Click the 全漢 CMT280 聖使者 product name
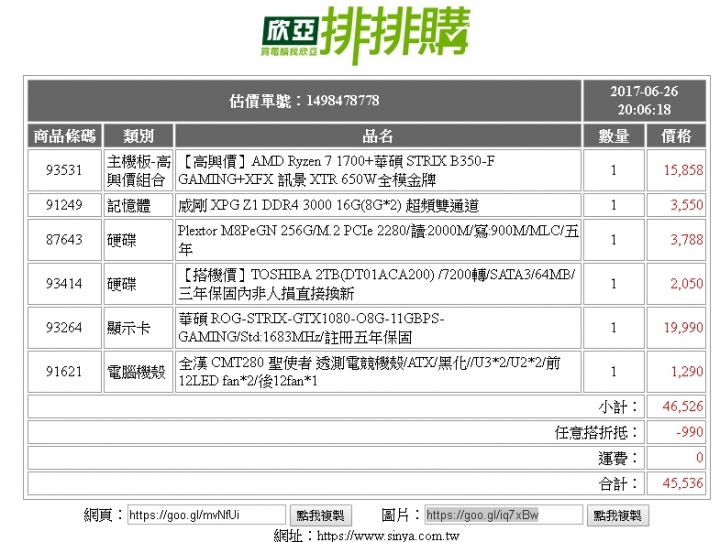The image size is (720, 542). tap(369, 372)
